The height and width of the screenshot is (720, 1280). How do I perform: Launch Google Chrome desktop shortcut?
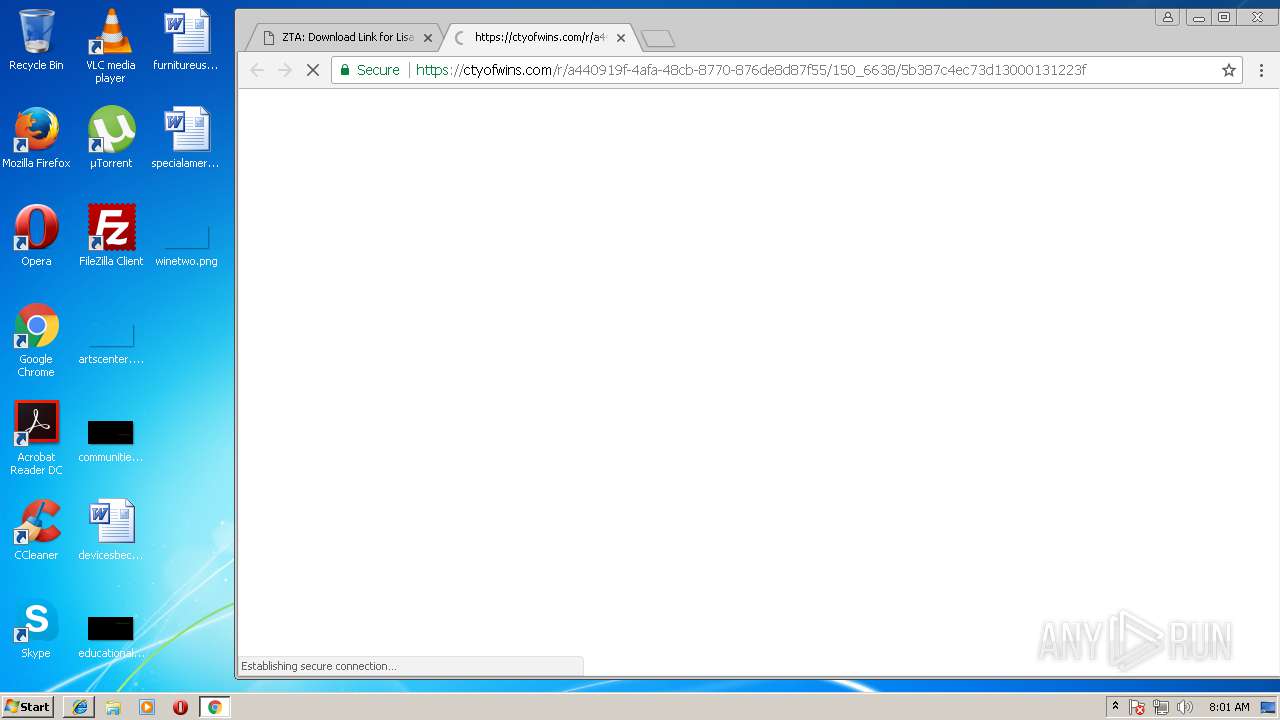(36, 341)
